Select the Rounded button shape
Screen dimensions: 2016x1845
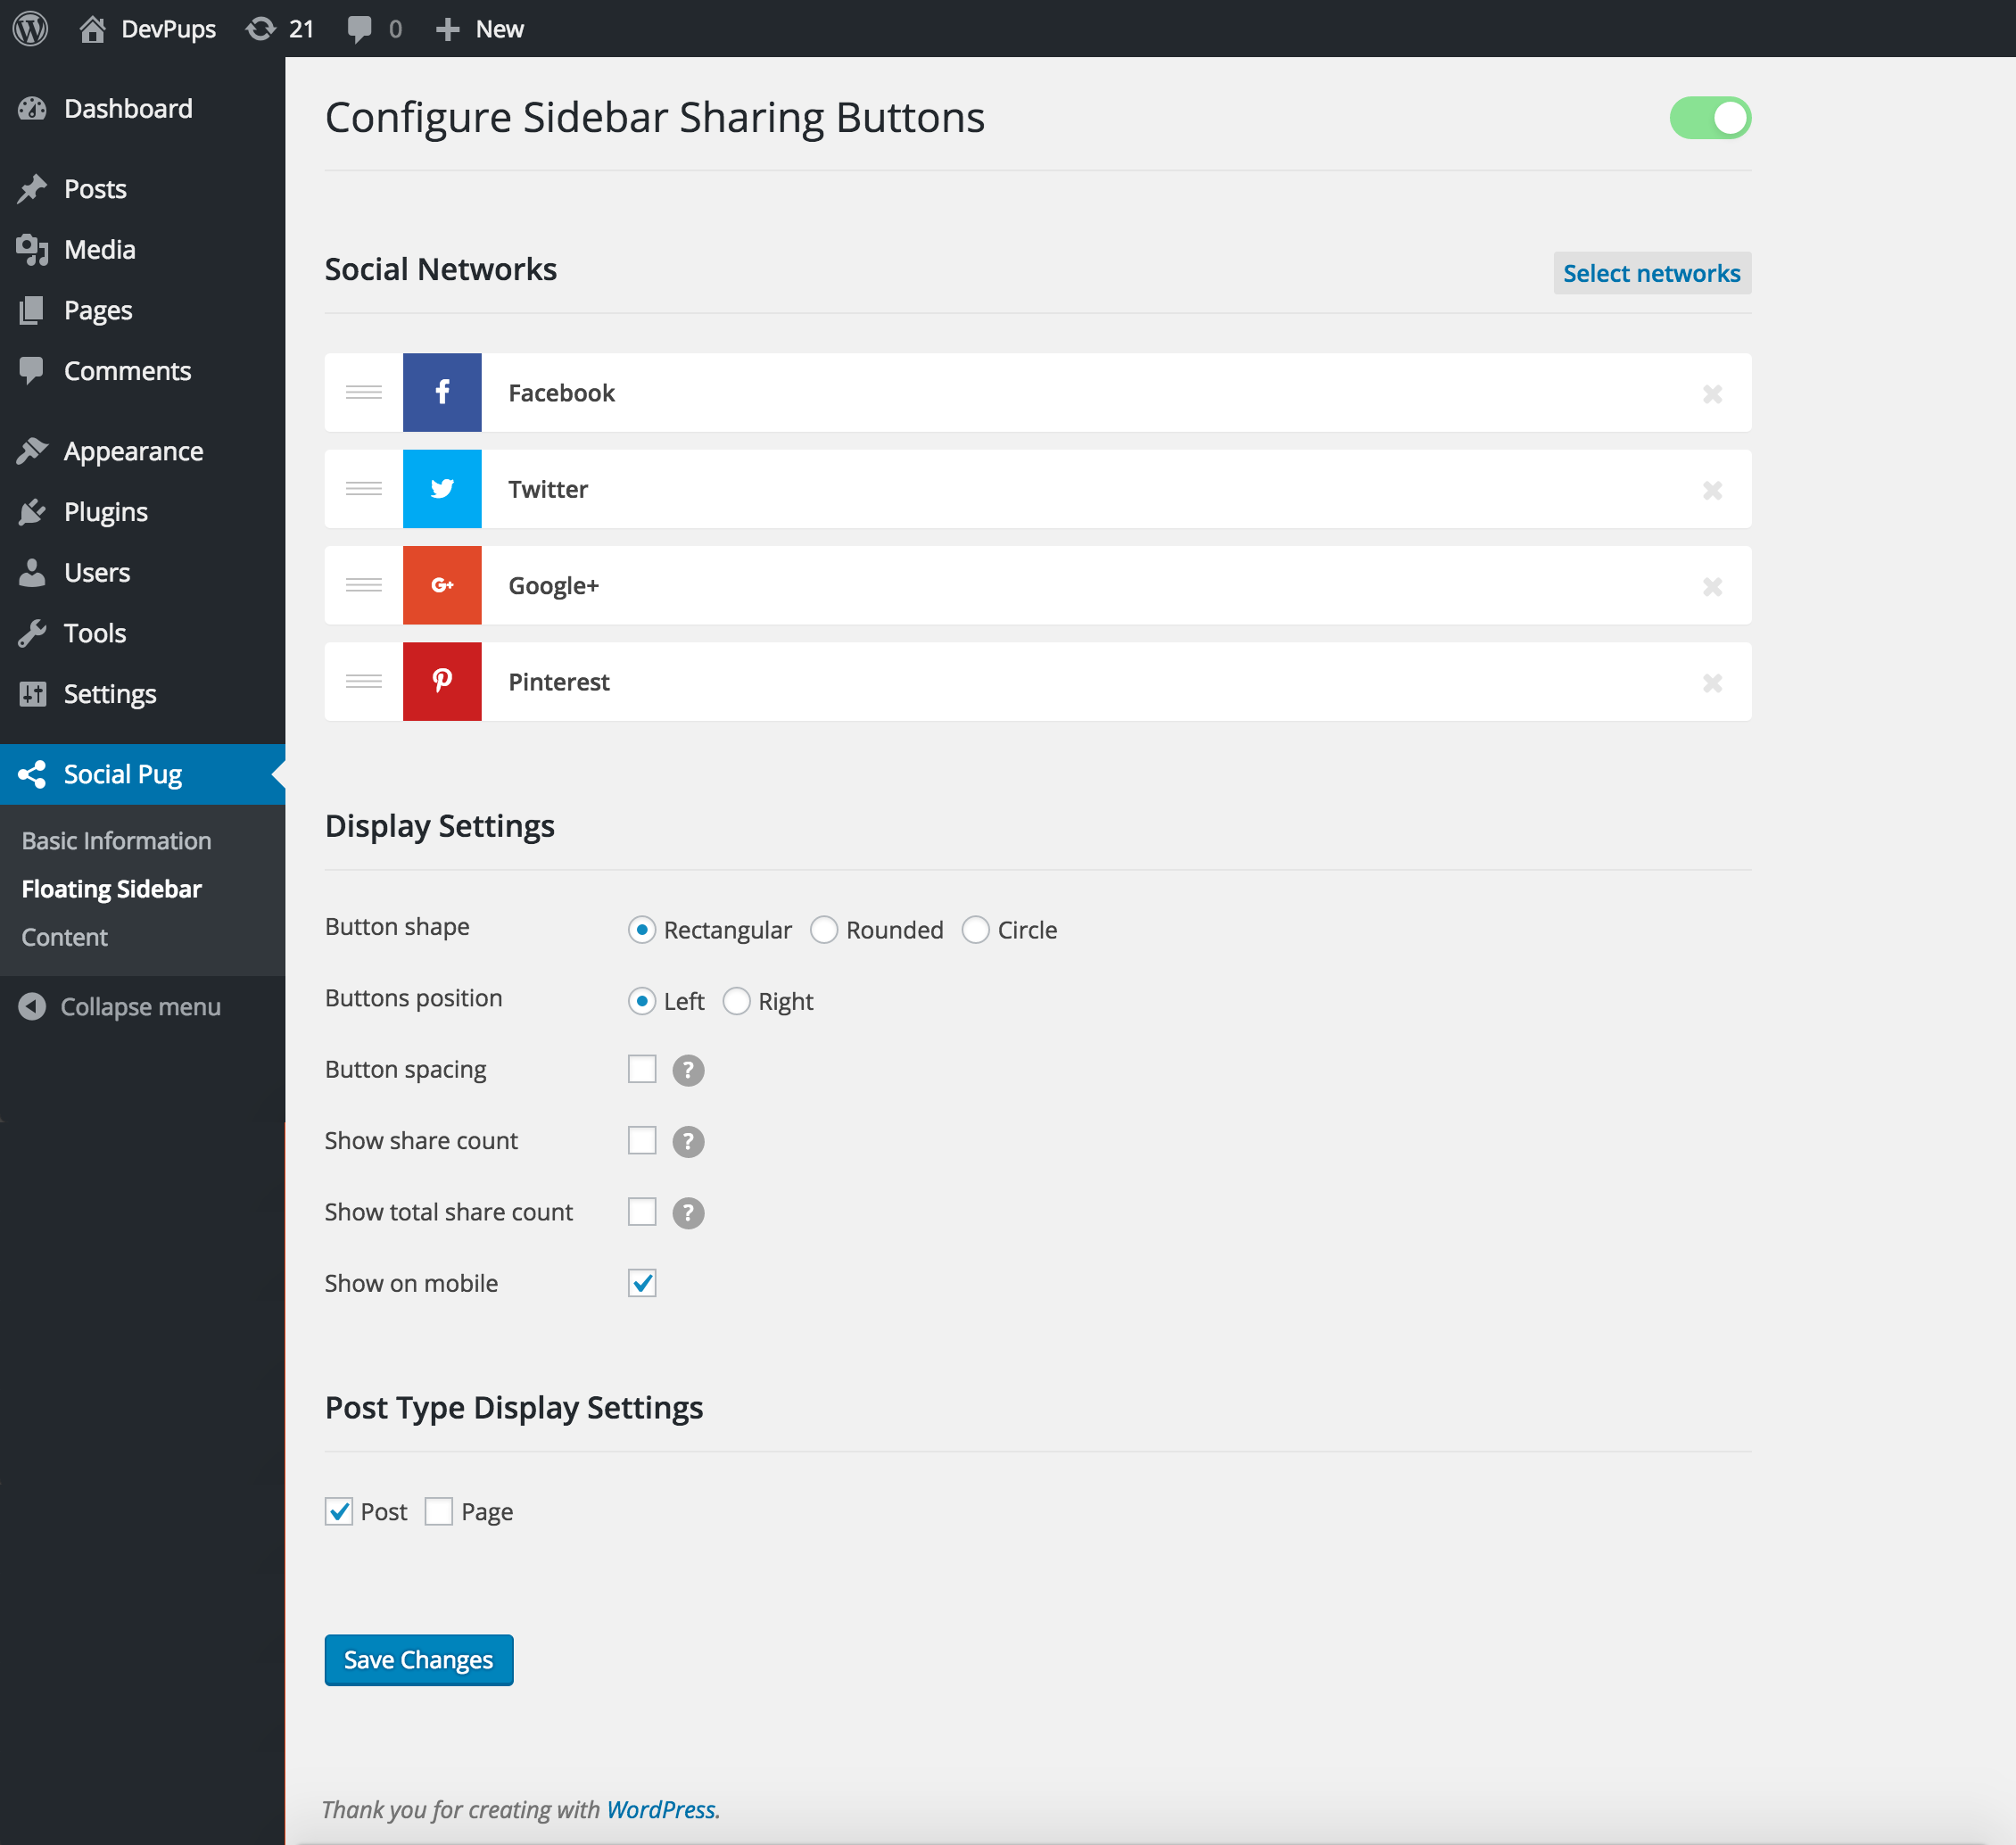coord(824,930)
